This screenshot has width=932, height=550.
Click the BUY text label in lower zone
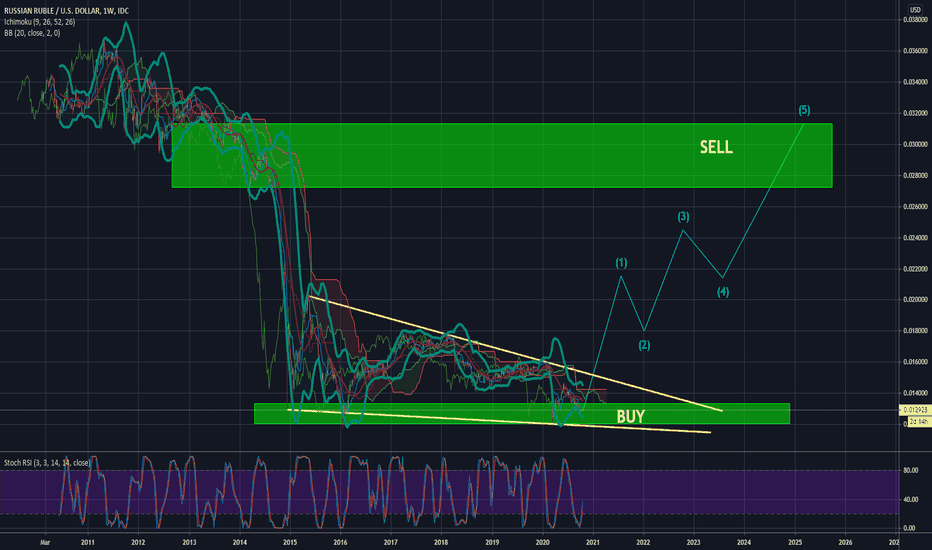(631, 416)
